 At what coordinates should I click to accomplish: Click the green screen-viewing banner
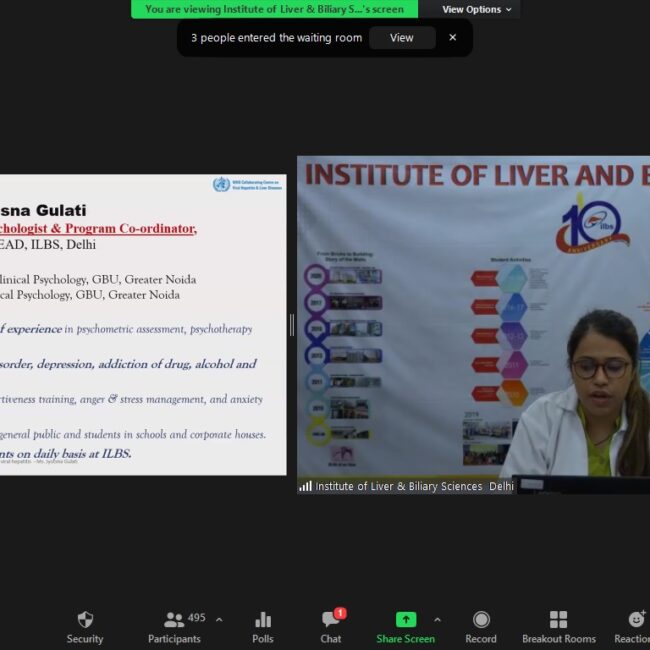(x=274, y=9)
